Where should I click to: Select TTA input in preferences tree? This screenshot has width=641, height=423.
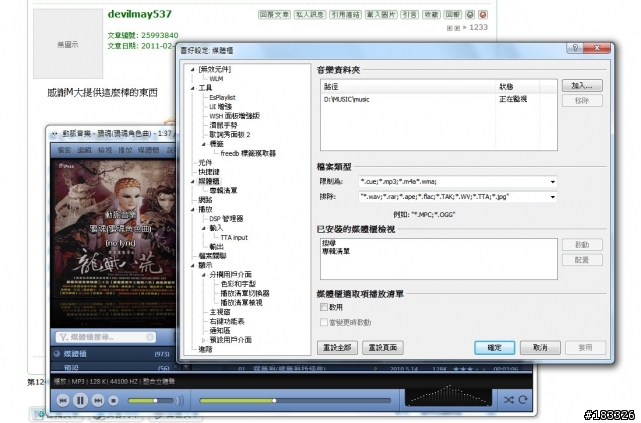(x=234, y=237)
